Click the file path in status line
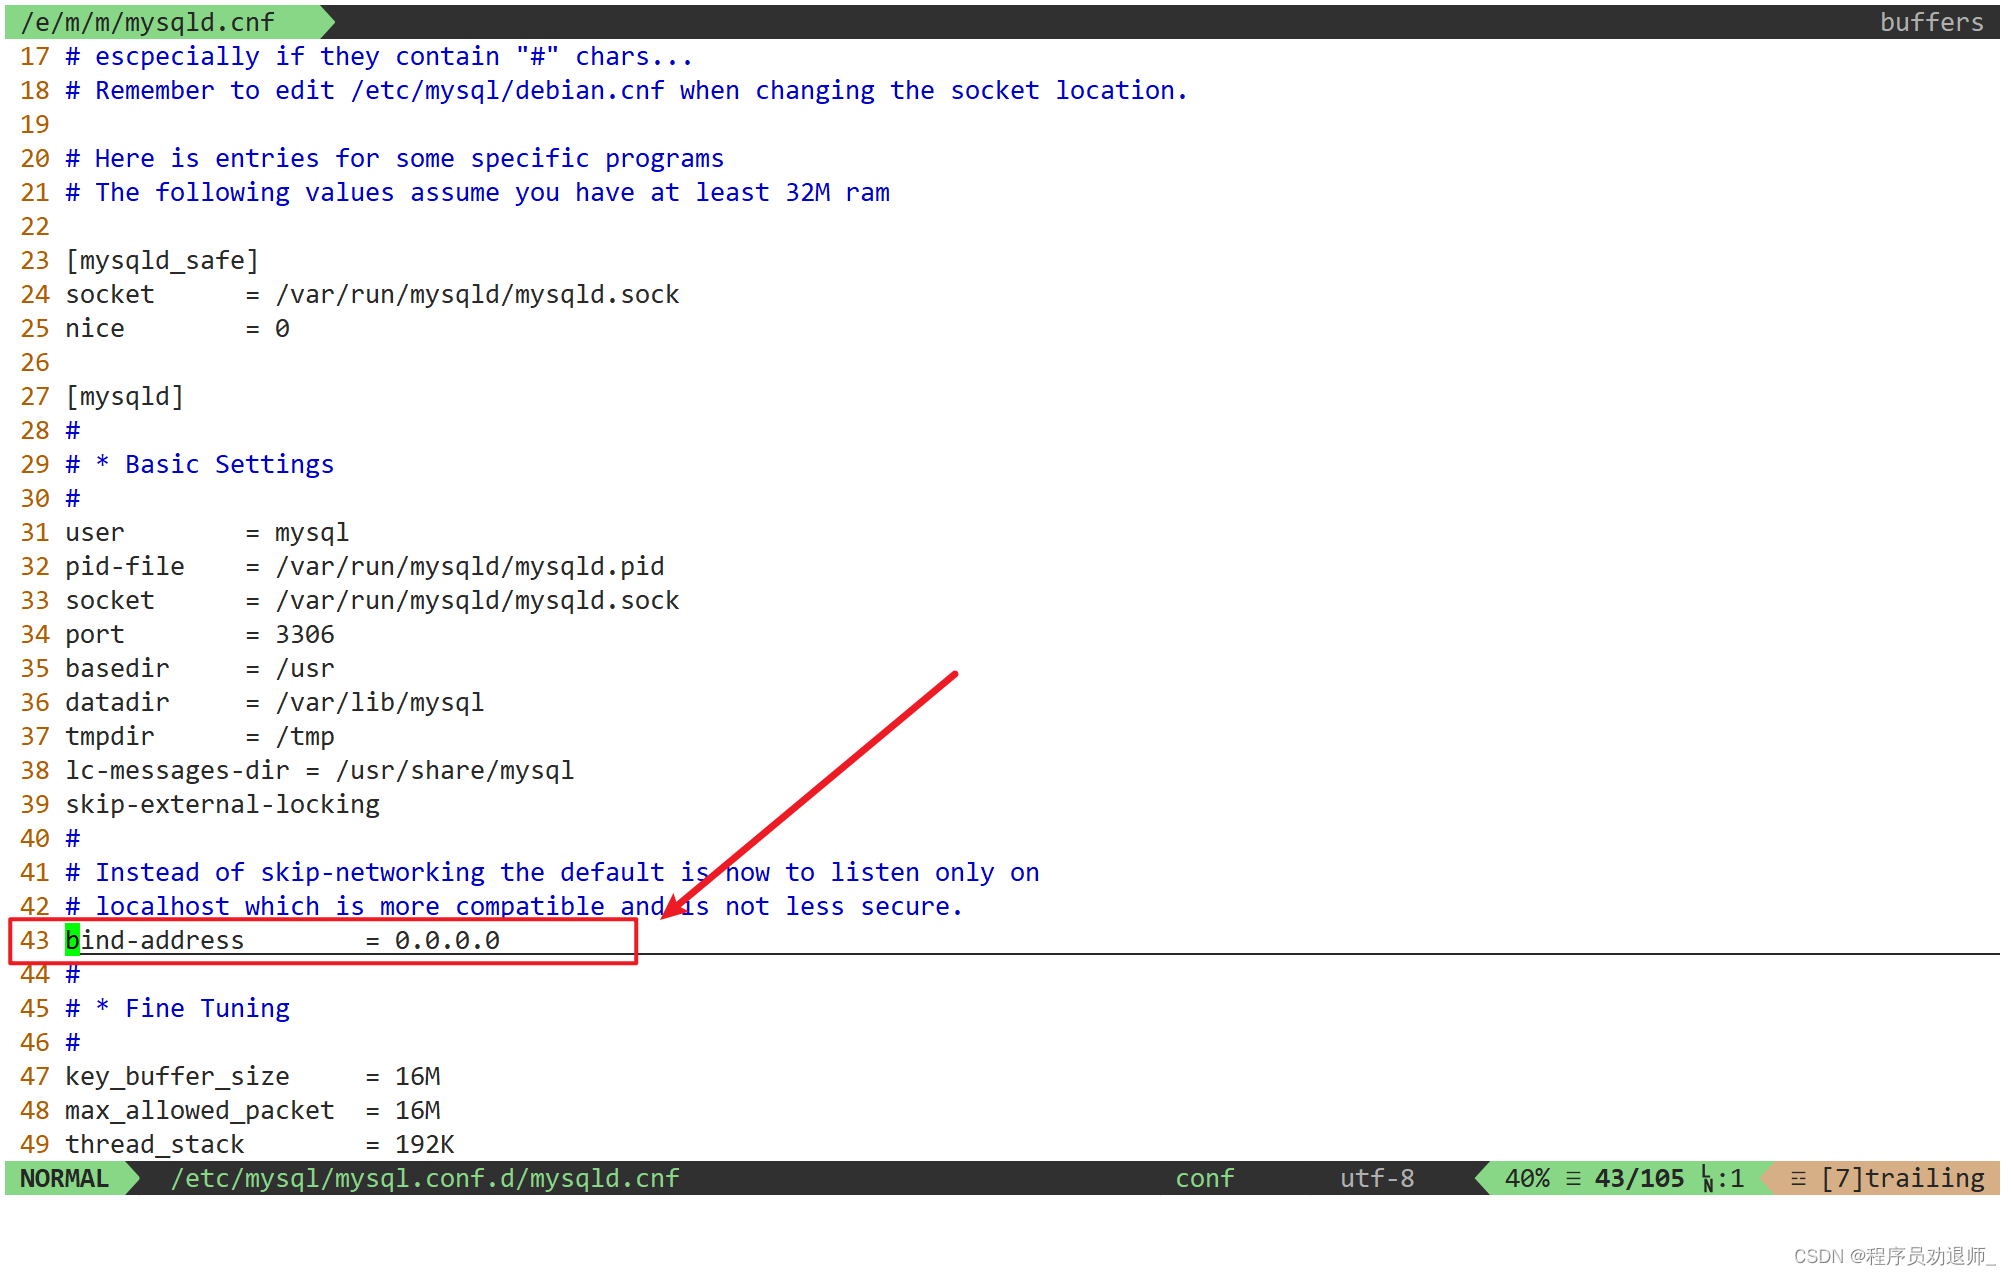The height and width of the screenshot is (1275, 2011). [425, 1178]
